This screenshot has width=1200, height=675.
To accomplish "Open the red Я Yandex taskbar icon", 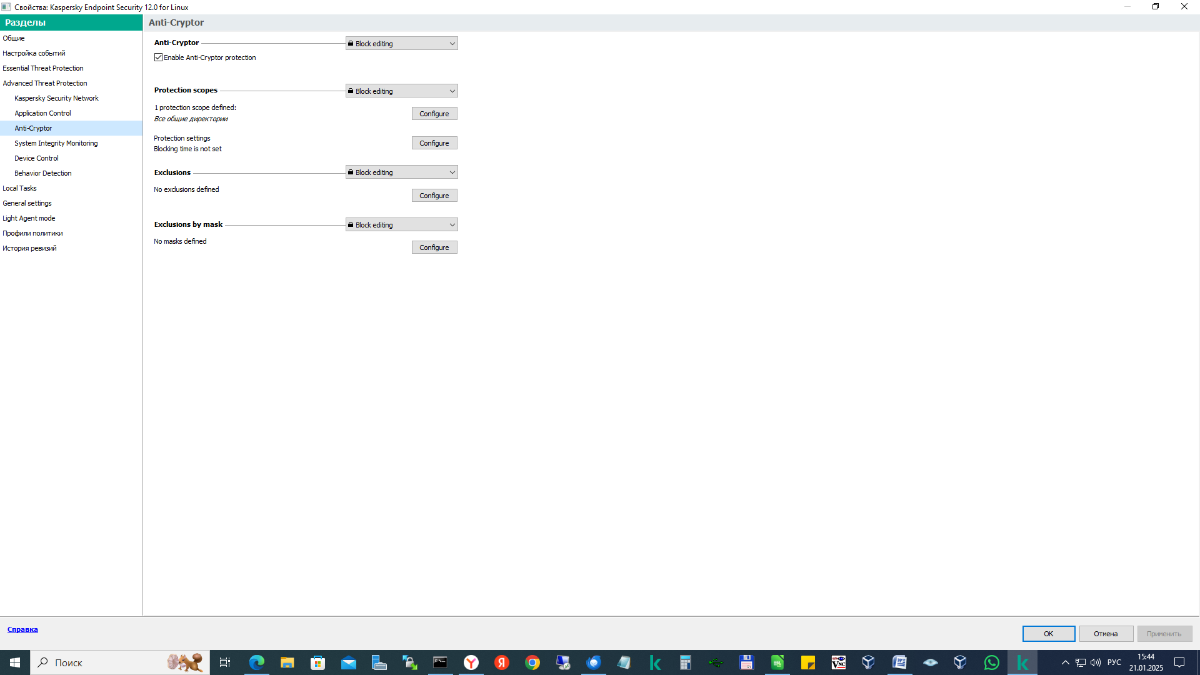I will tap(502, 662).
